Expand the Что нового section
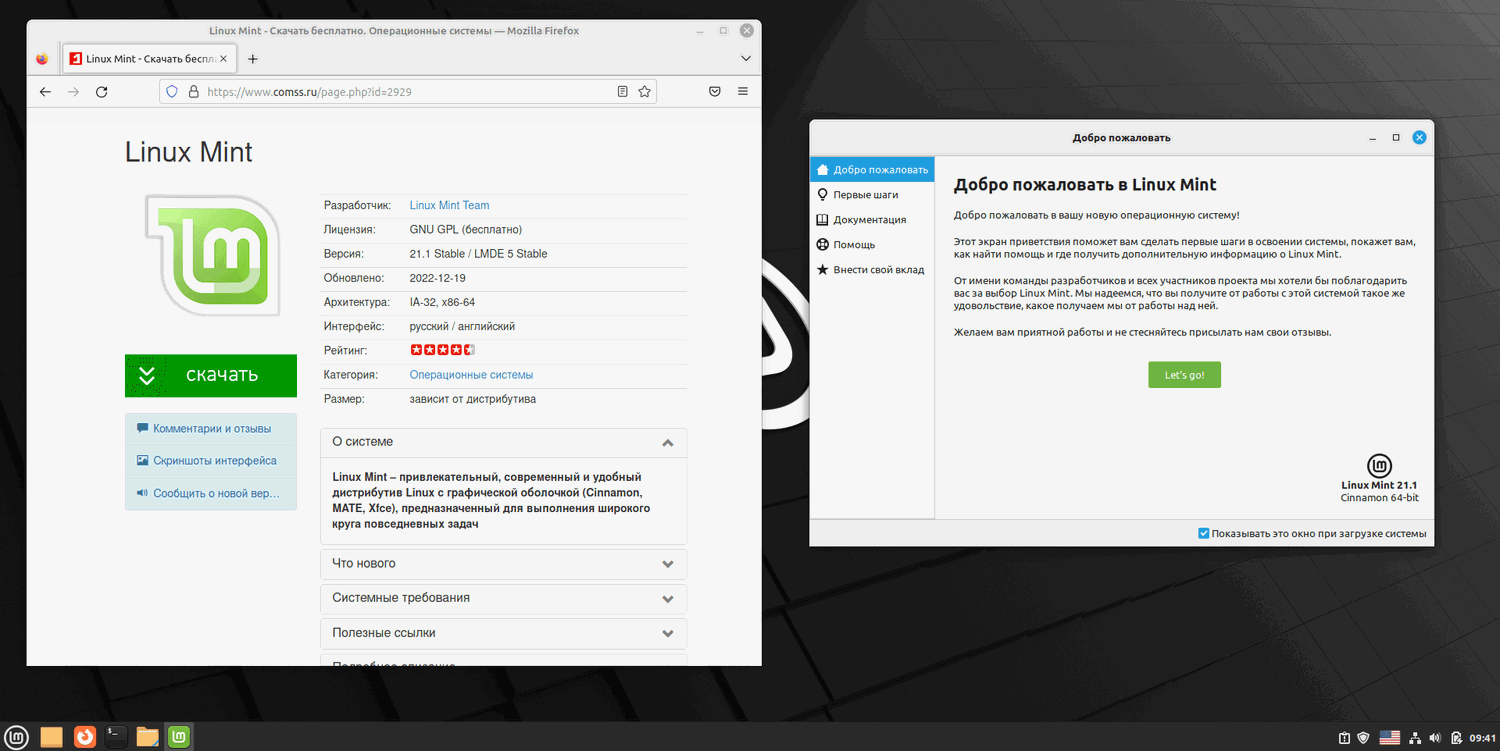Image resolution: width=1500 pixels, height=751 pixels. [504, 564]
